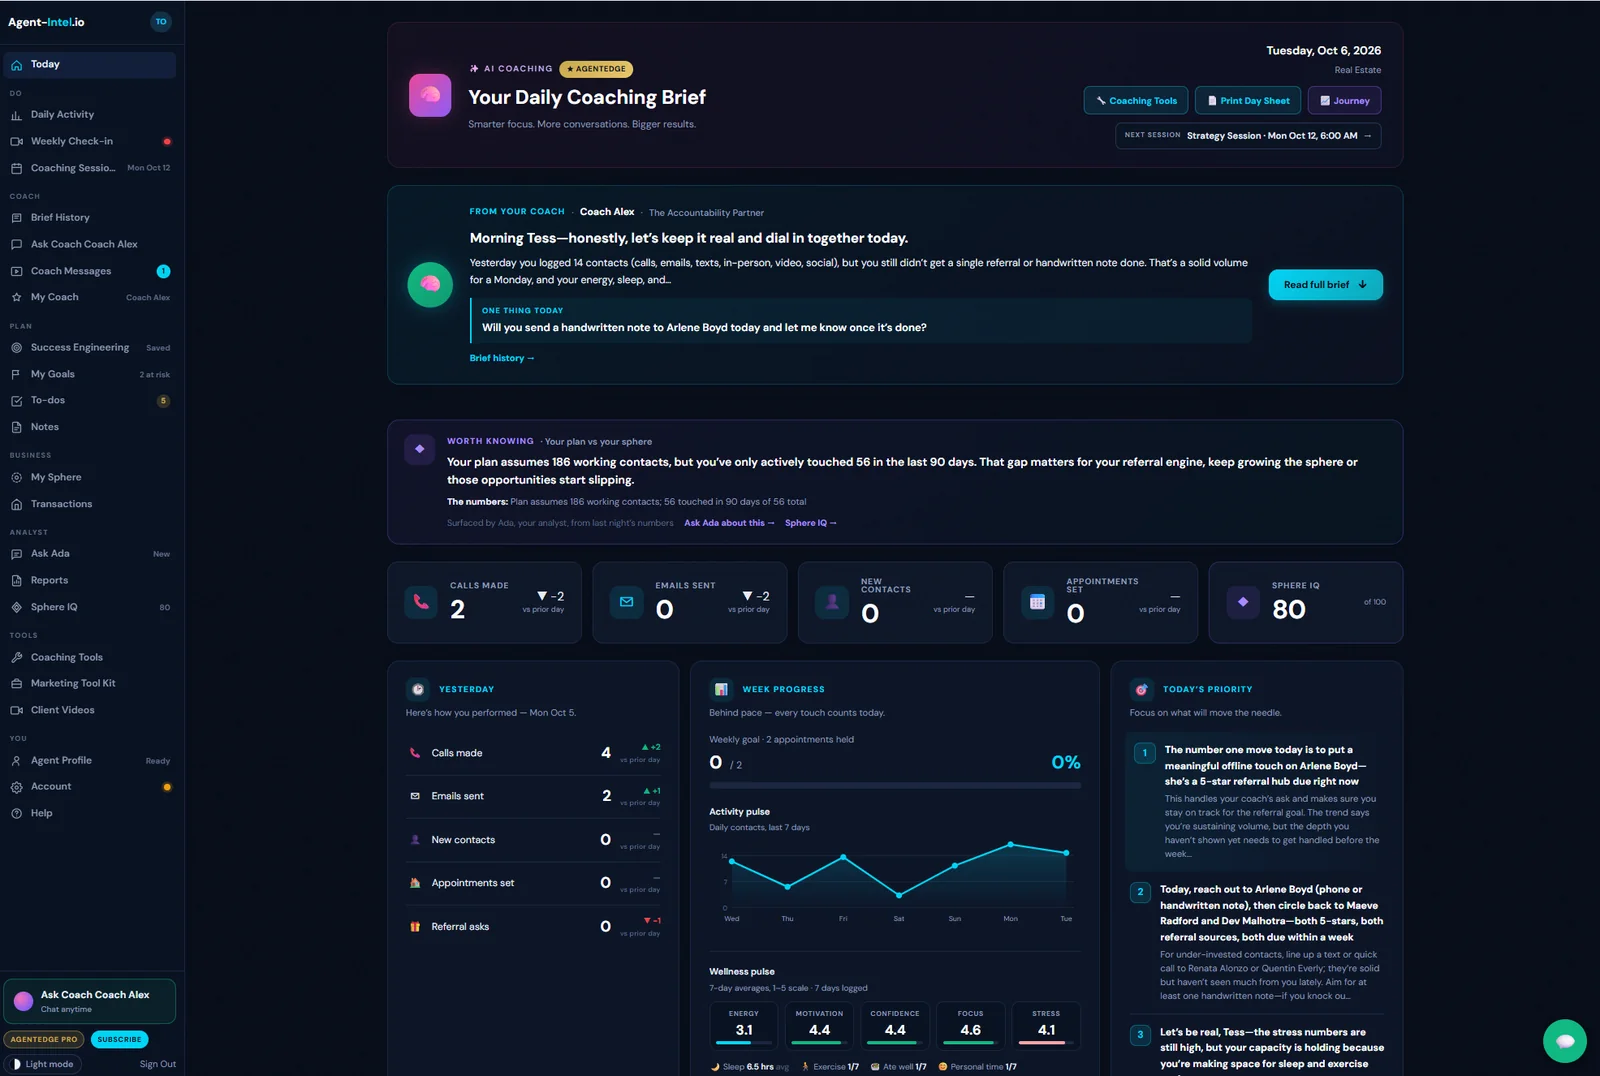Click the Appointments Set calendar icon

click(1037, 602)
